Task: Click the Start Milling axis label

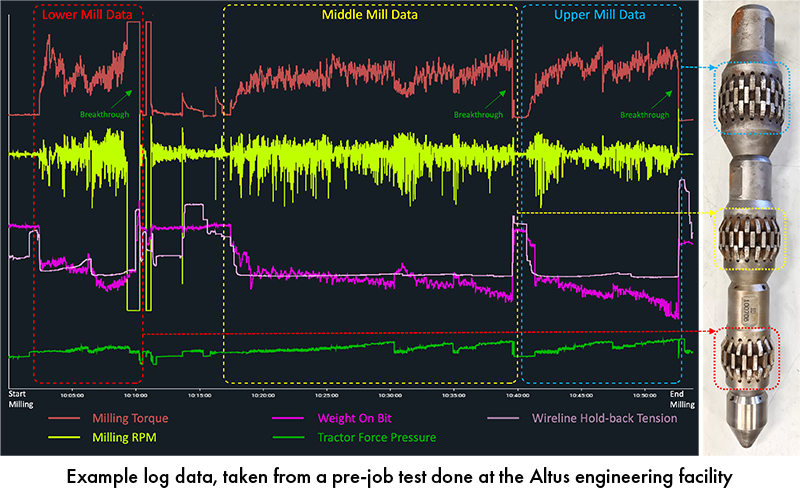Action: tap(21, 399)
